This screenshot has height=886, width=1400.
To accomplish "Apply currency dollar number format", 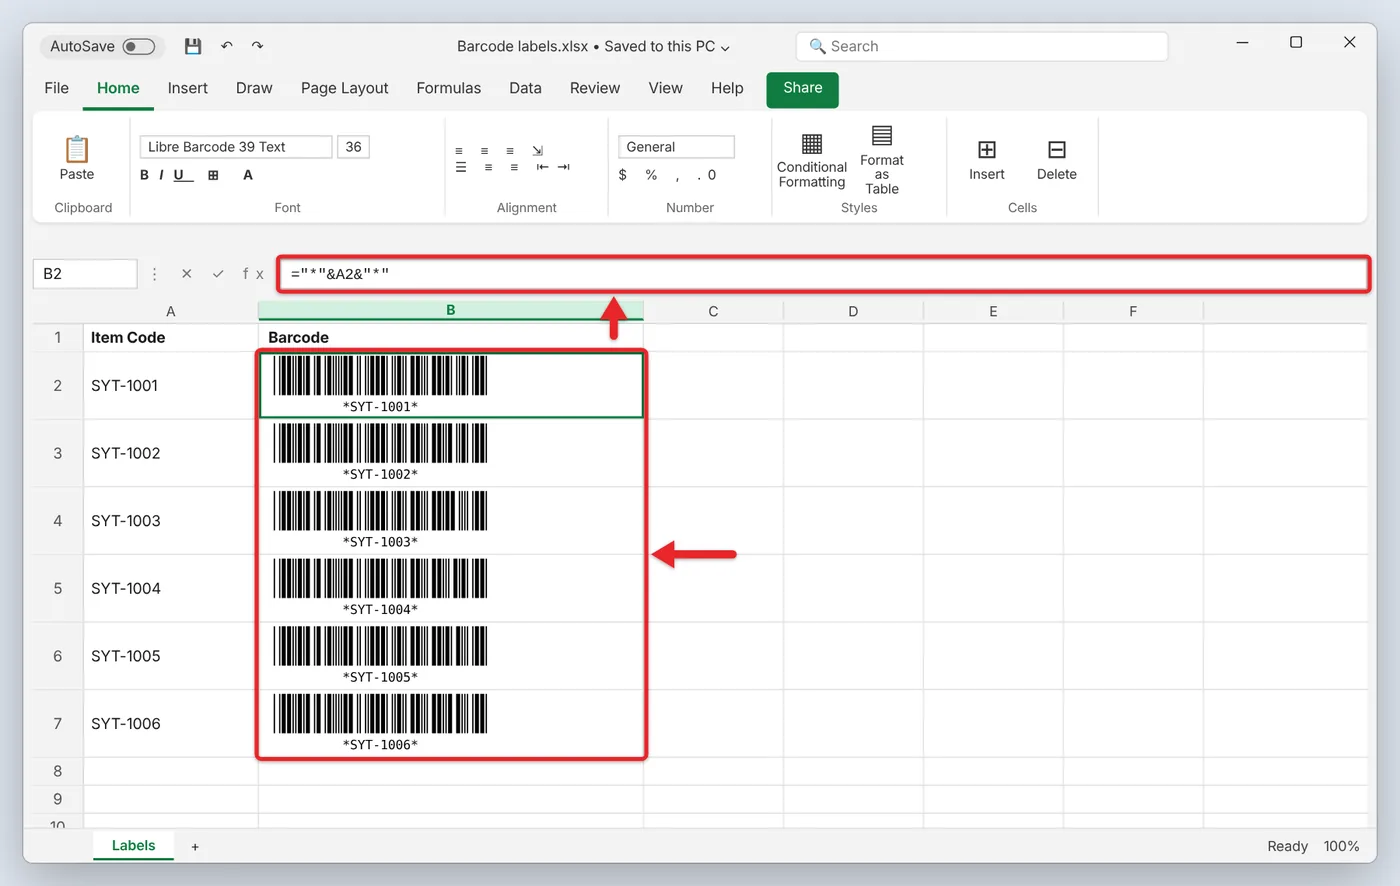I will click(623, 175).
